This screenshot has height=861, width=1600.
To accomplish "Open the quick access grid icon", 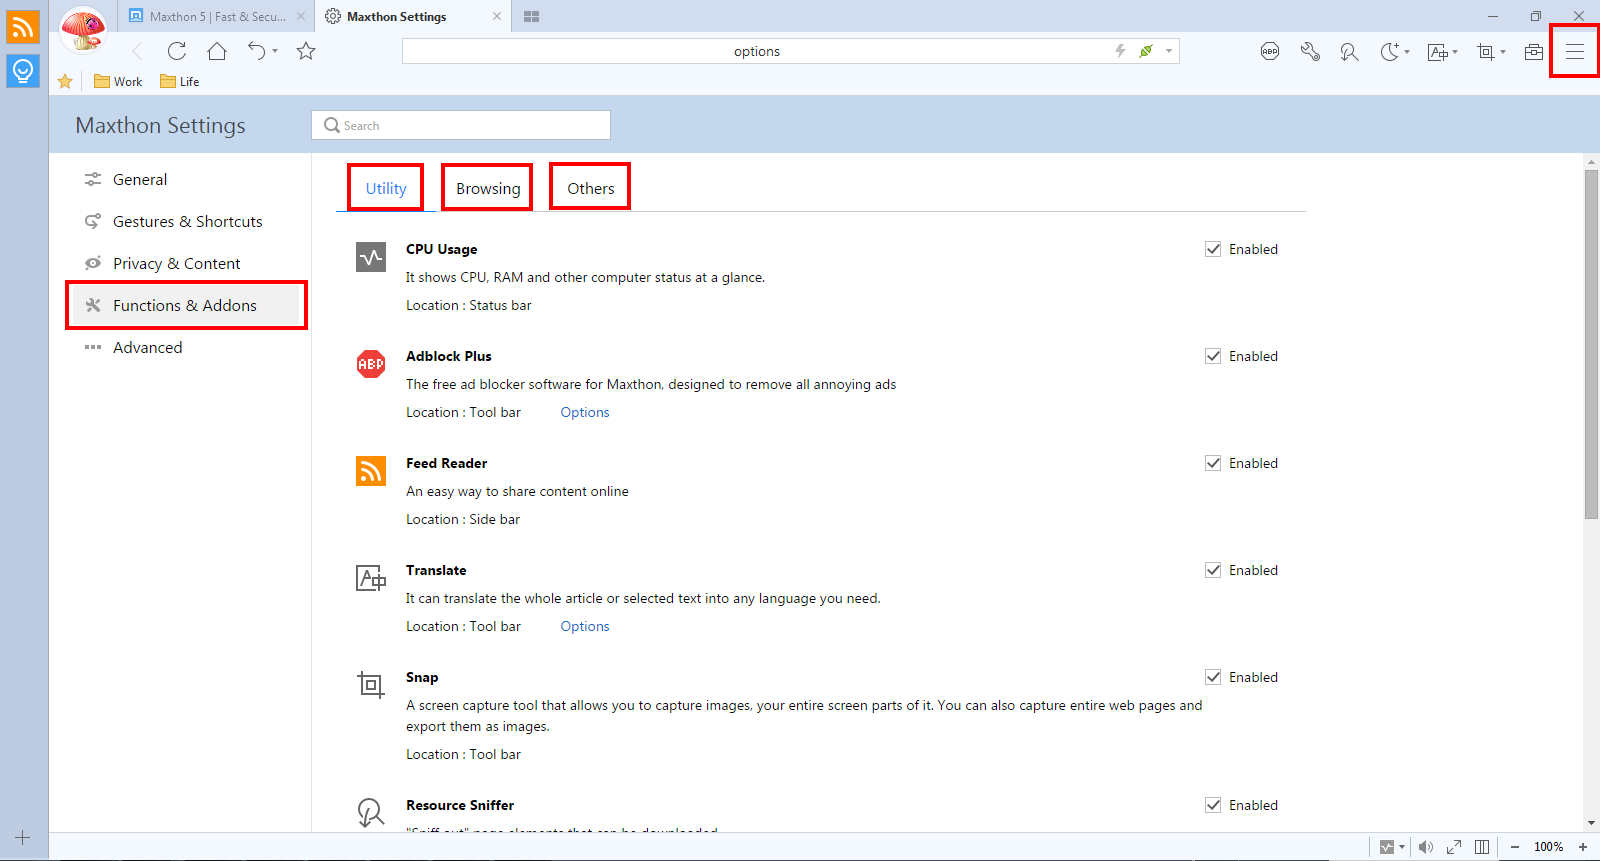I will tap(532, 17).
